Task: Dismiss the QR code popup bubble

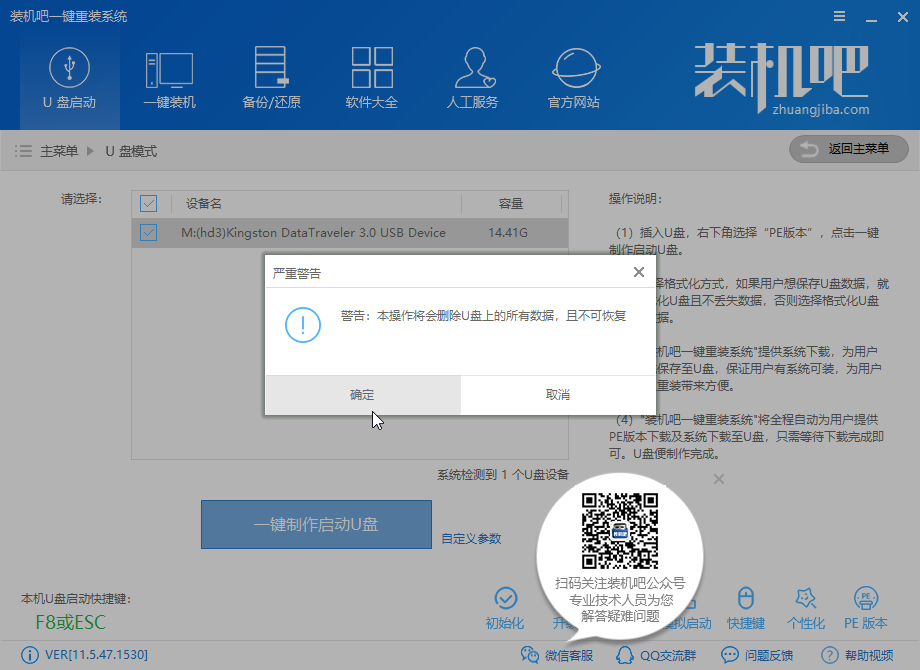Action: [x=718, y=479]
